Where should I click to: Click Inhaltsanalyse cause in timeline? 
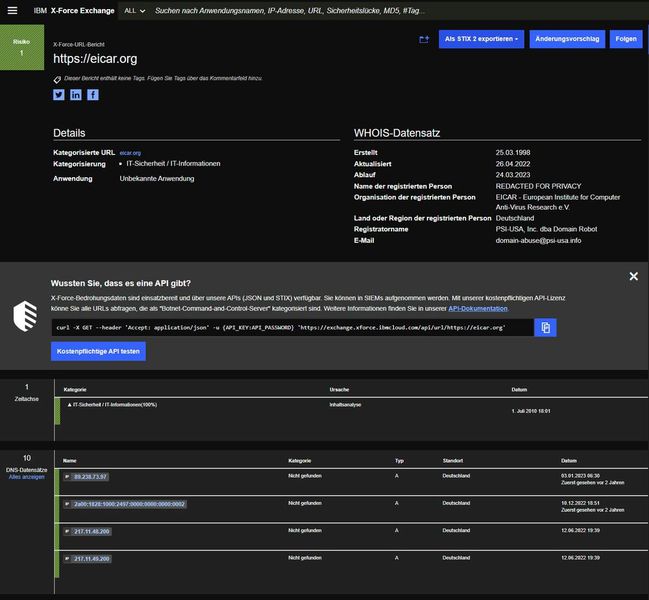pos(345,405)
